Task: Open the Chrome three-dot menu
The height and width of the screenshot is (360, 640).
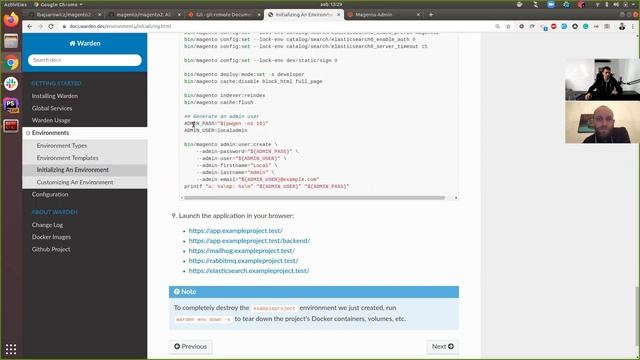Action: pyautogui.click(x=633, y=26)
